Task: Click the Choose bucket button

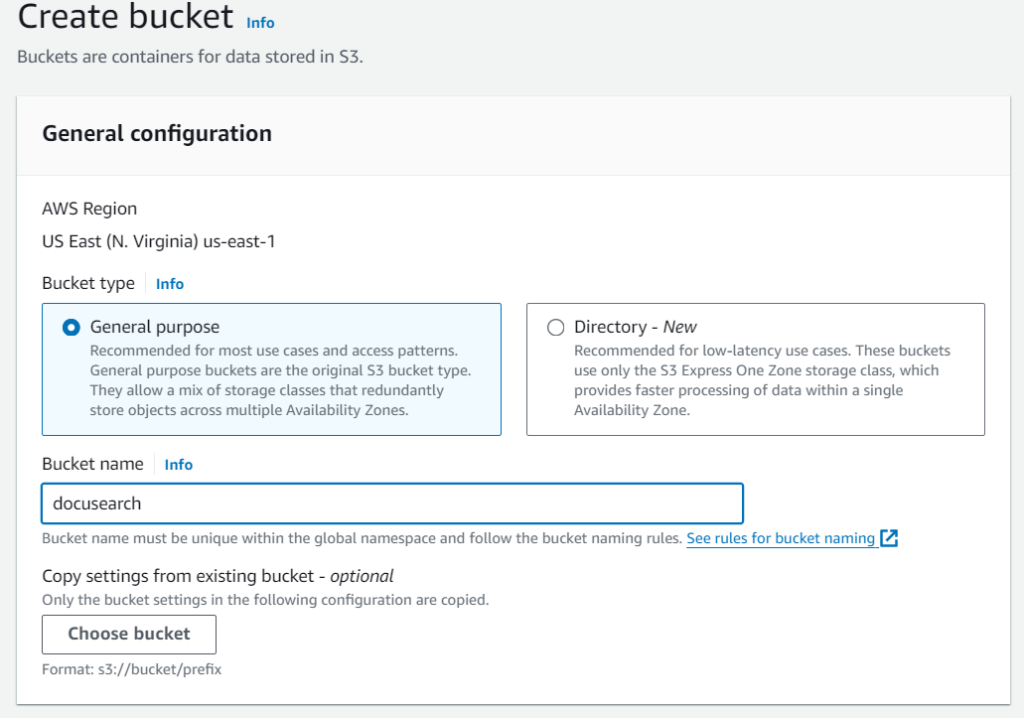Action: tap(129, 634)
